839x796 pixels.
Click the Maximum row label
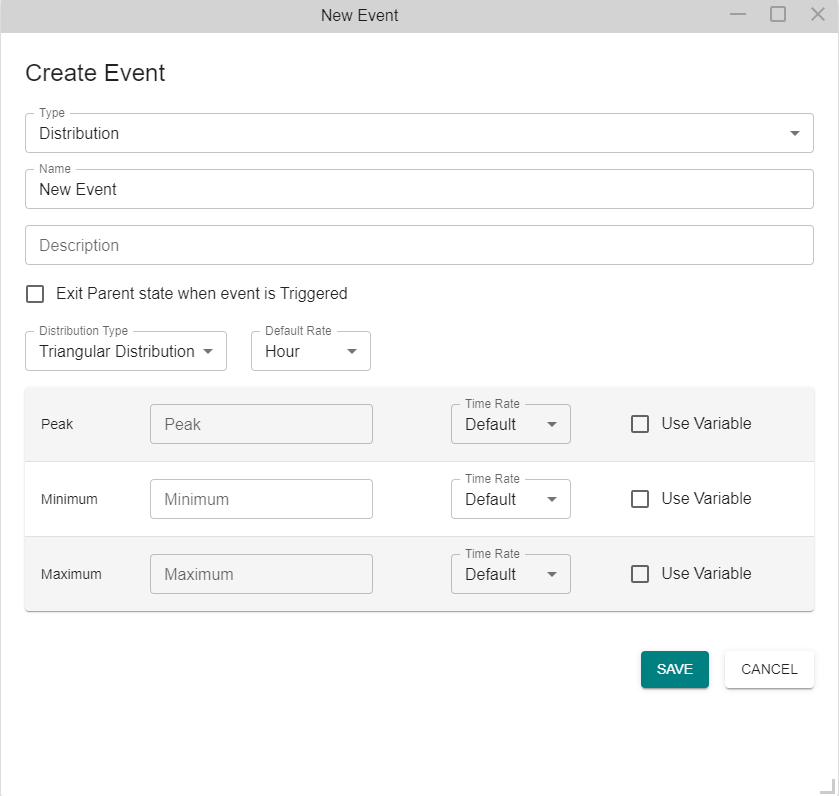(71, 574)
